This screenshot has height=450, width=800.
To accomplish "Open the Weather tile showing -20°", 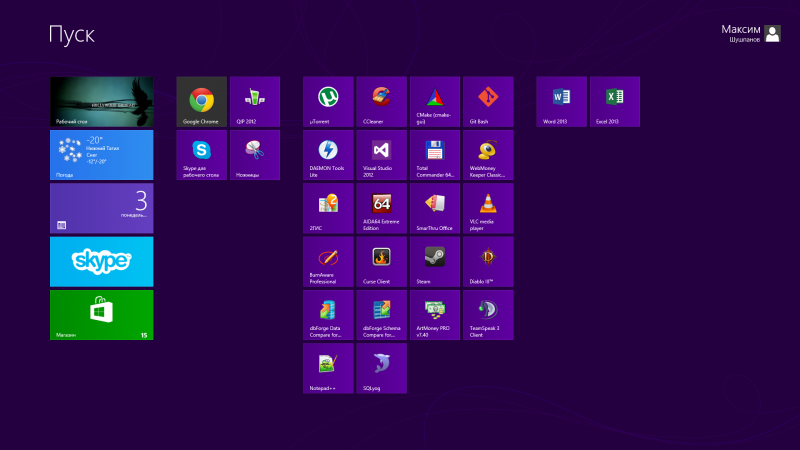I will point(102,155).
